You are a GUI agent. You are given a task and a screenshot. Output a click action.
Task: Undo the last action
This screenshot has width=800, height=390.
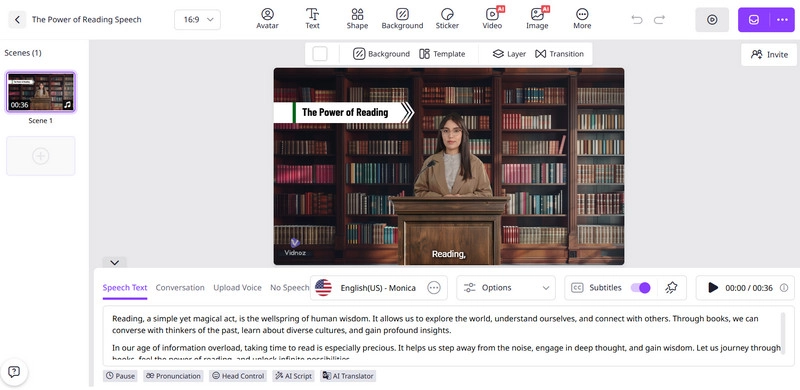637,20
